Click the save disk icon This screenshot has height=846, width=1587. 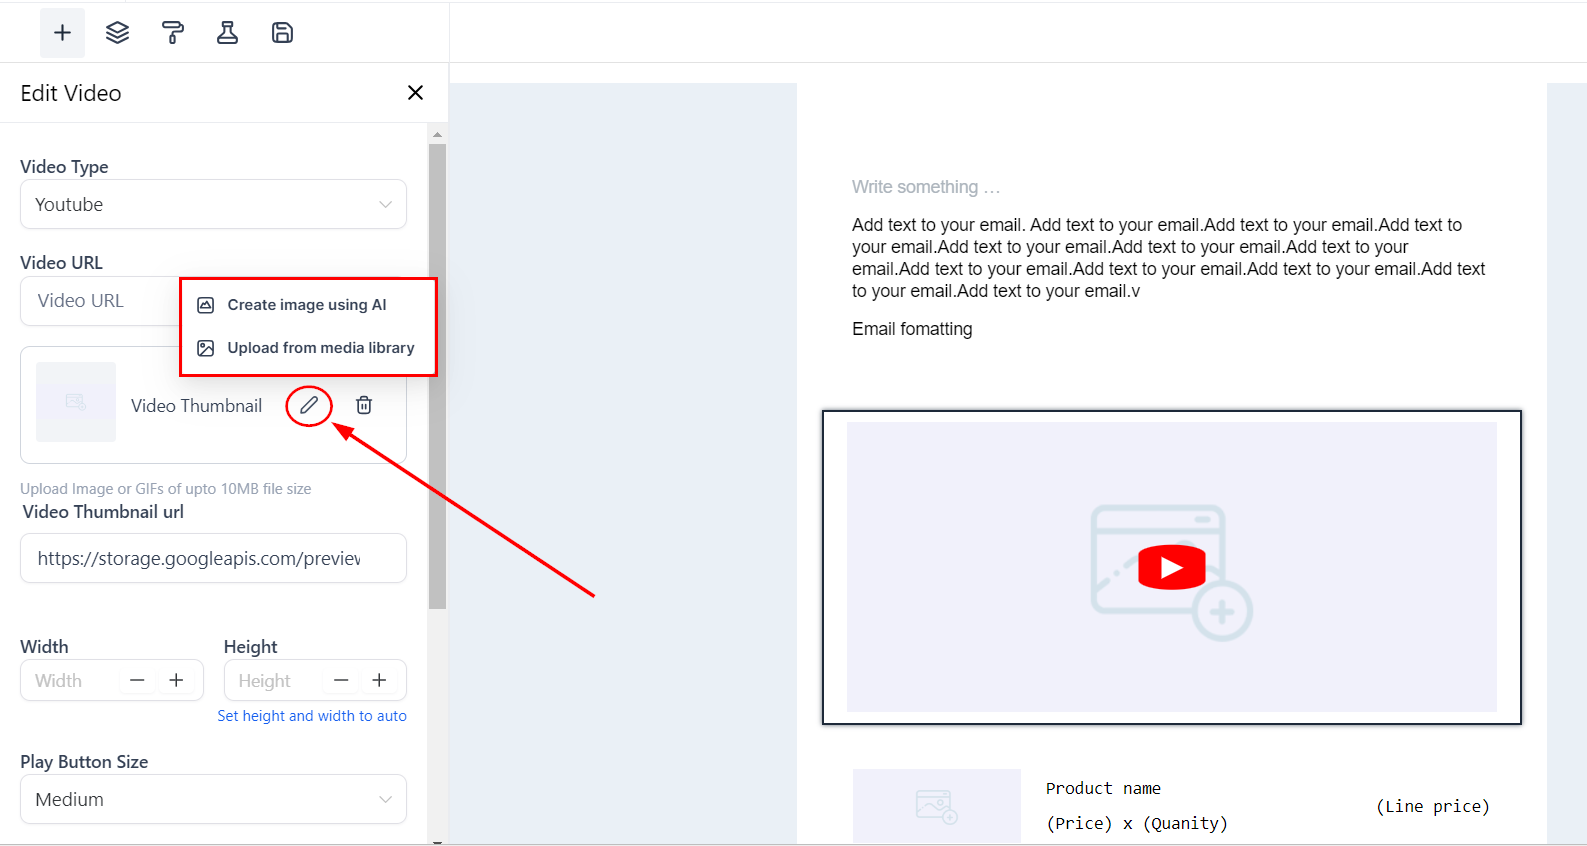click(282, 33)
